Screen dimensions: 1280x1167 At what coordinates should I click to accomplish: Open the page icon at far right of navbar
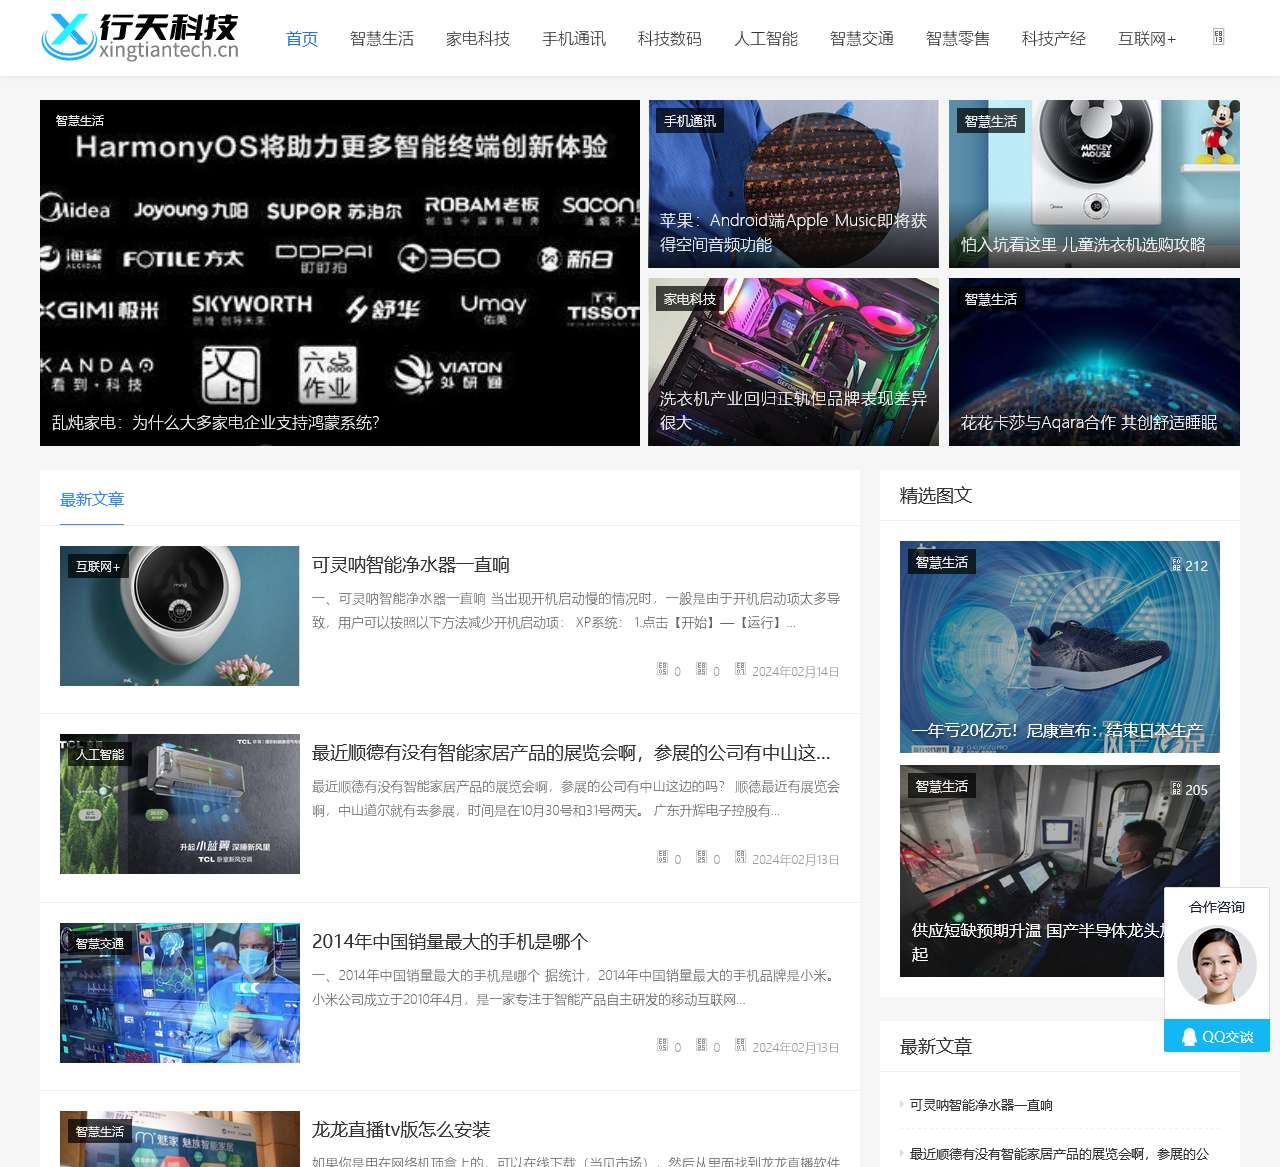[x=1218, y=39]
